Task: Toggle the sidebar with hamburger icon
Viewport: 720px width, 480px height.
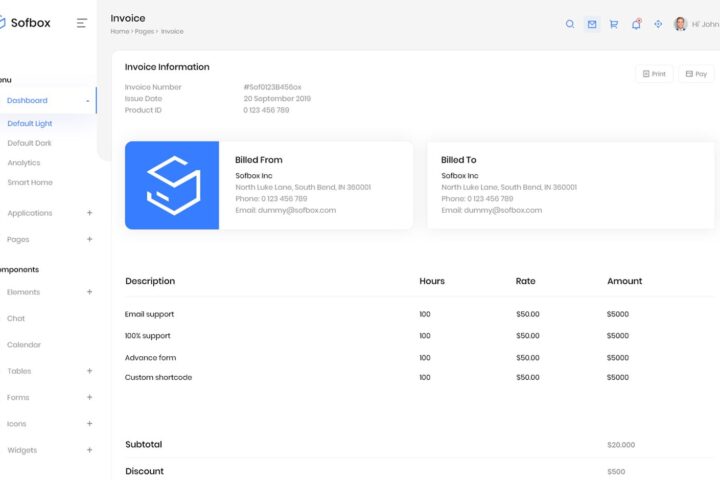Action: [x=82, y=23]
